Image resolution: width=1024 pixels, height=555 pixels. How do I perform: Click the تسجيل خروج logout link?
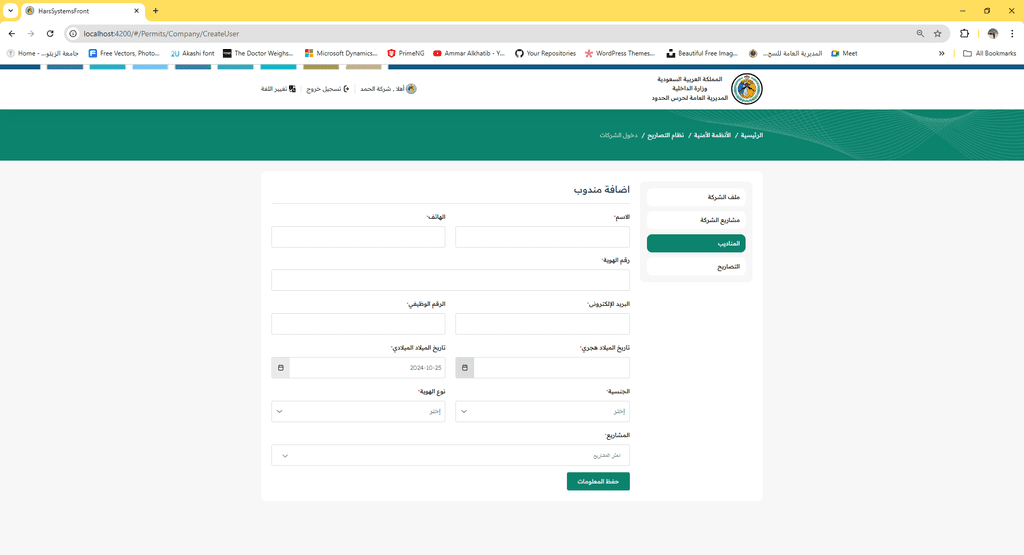point(324,89)
